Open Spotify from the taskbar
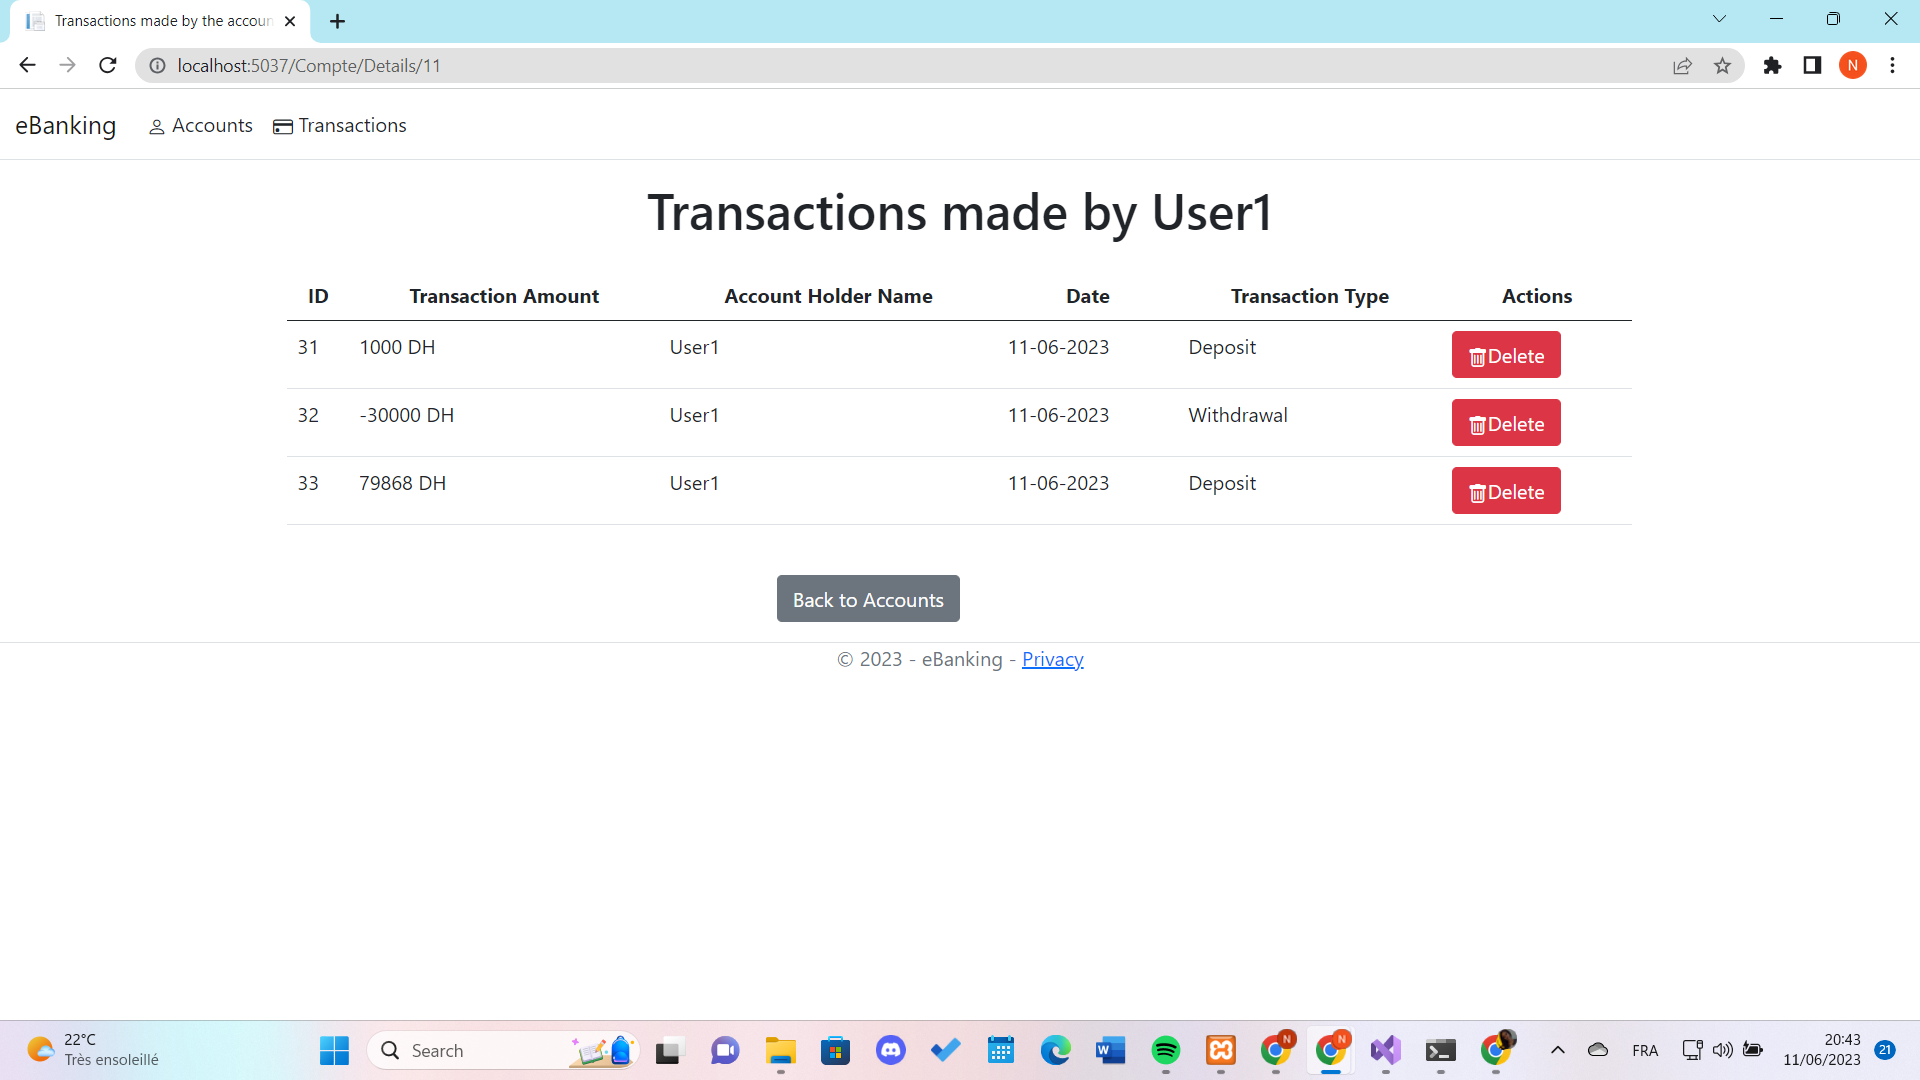 tap(1165, 1050)
